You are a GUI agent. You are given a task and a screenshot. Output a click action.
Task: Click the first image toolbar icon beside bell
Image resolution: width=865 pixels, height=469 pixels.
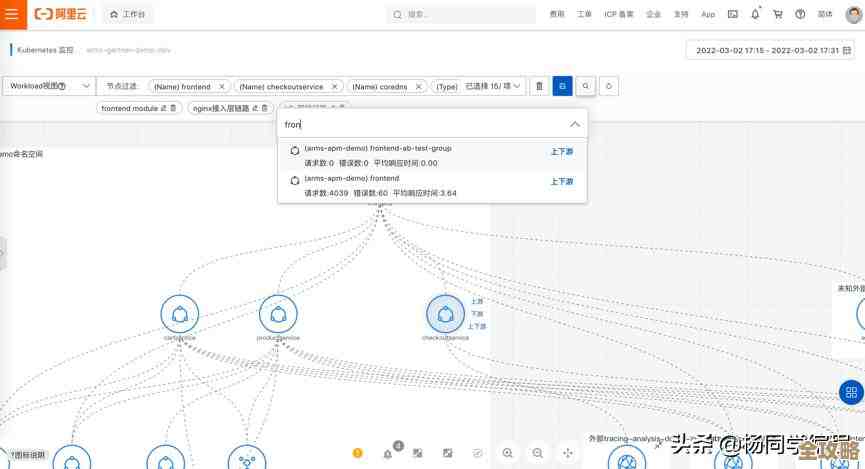[418, 453]
